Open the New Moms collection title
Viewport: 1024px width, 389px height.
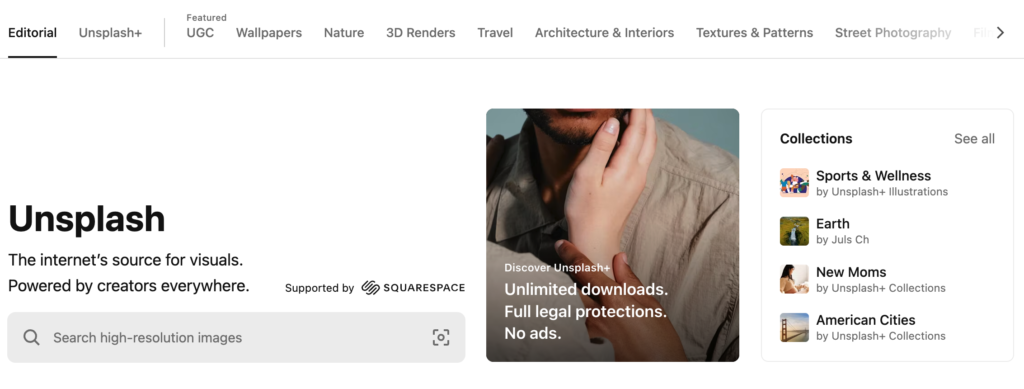(x=851, y=272)
